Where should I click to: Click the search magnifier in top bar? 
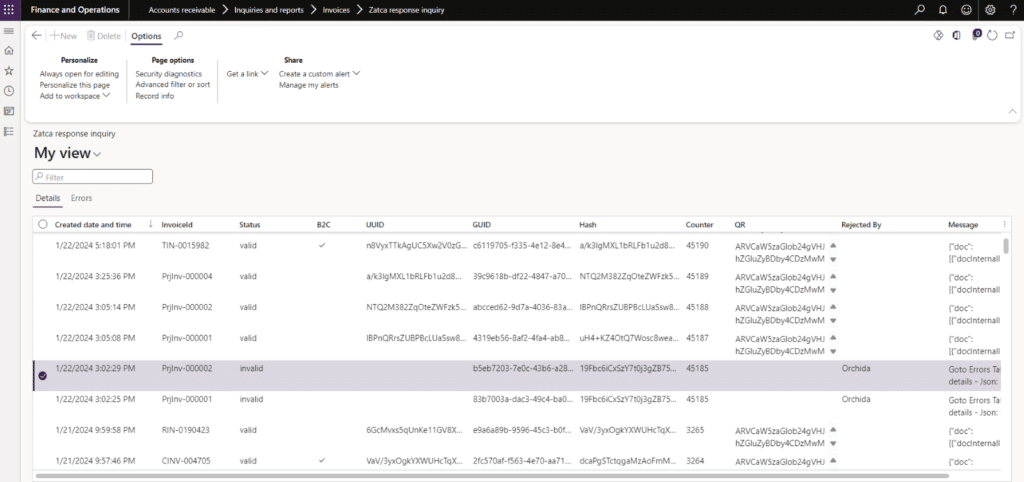coord(920,10)
